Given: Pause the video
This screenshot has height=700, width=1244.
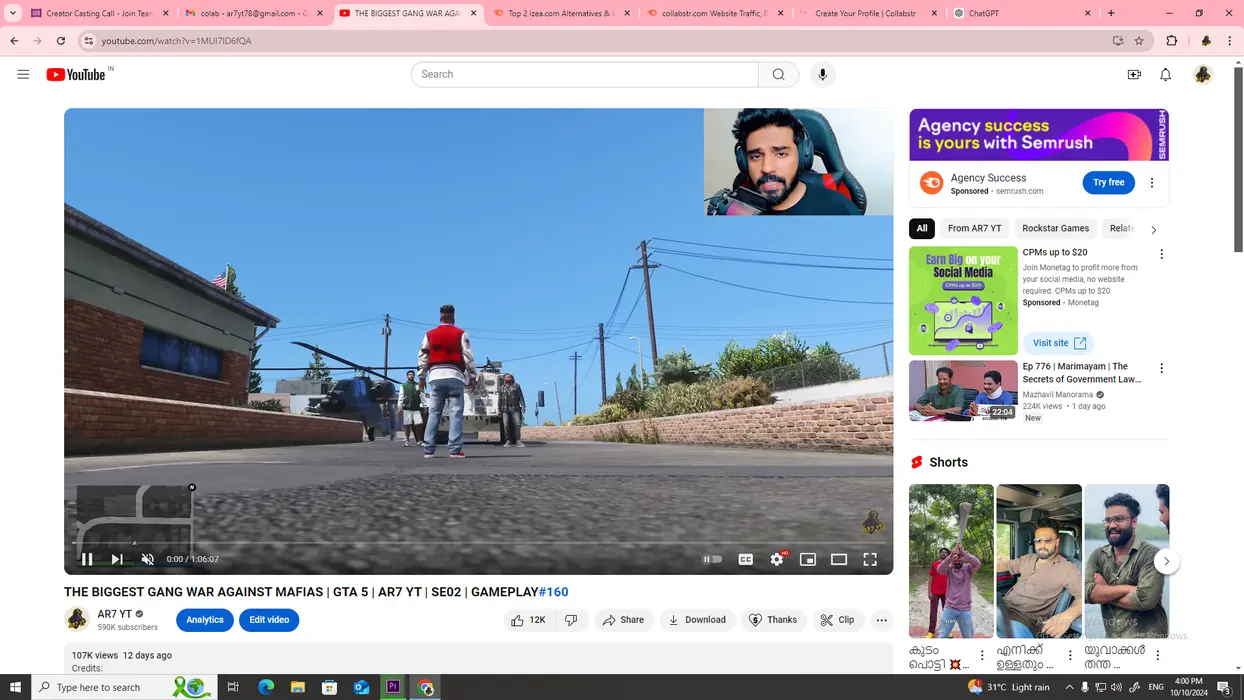Looking at the screenshot, I should pyautogui.click(x=87, y=559).
